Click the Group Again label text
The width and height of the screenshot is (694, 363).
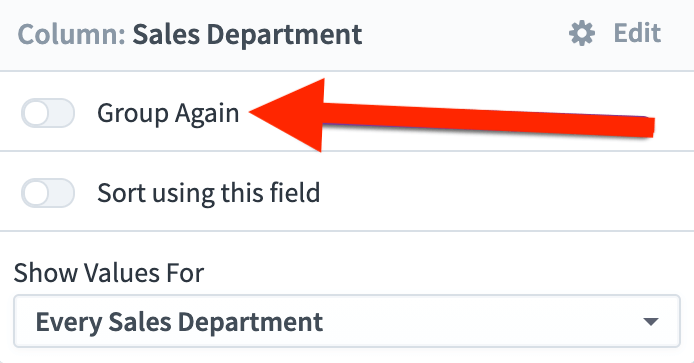pos(168,114)
